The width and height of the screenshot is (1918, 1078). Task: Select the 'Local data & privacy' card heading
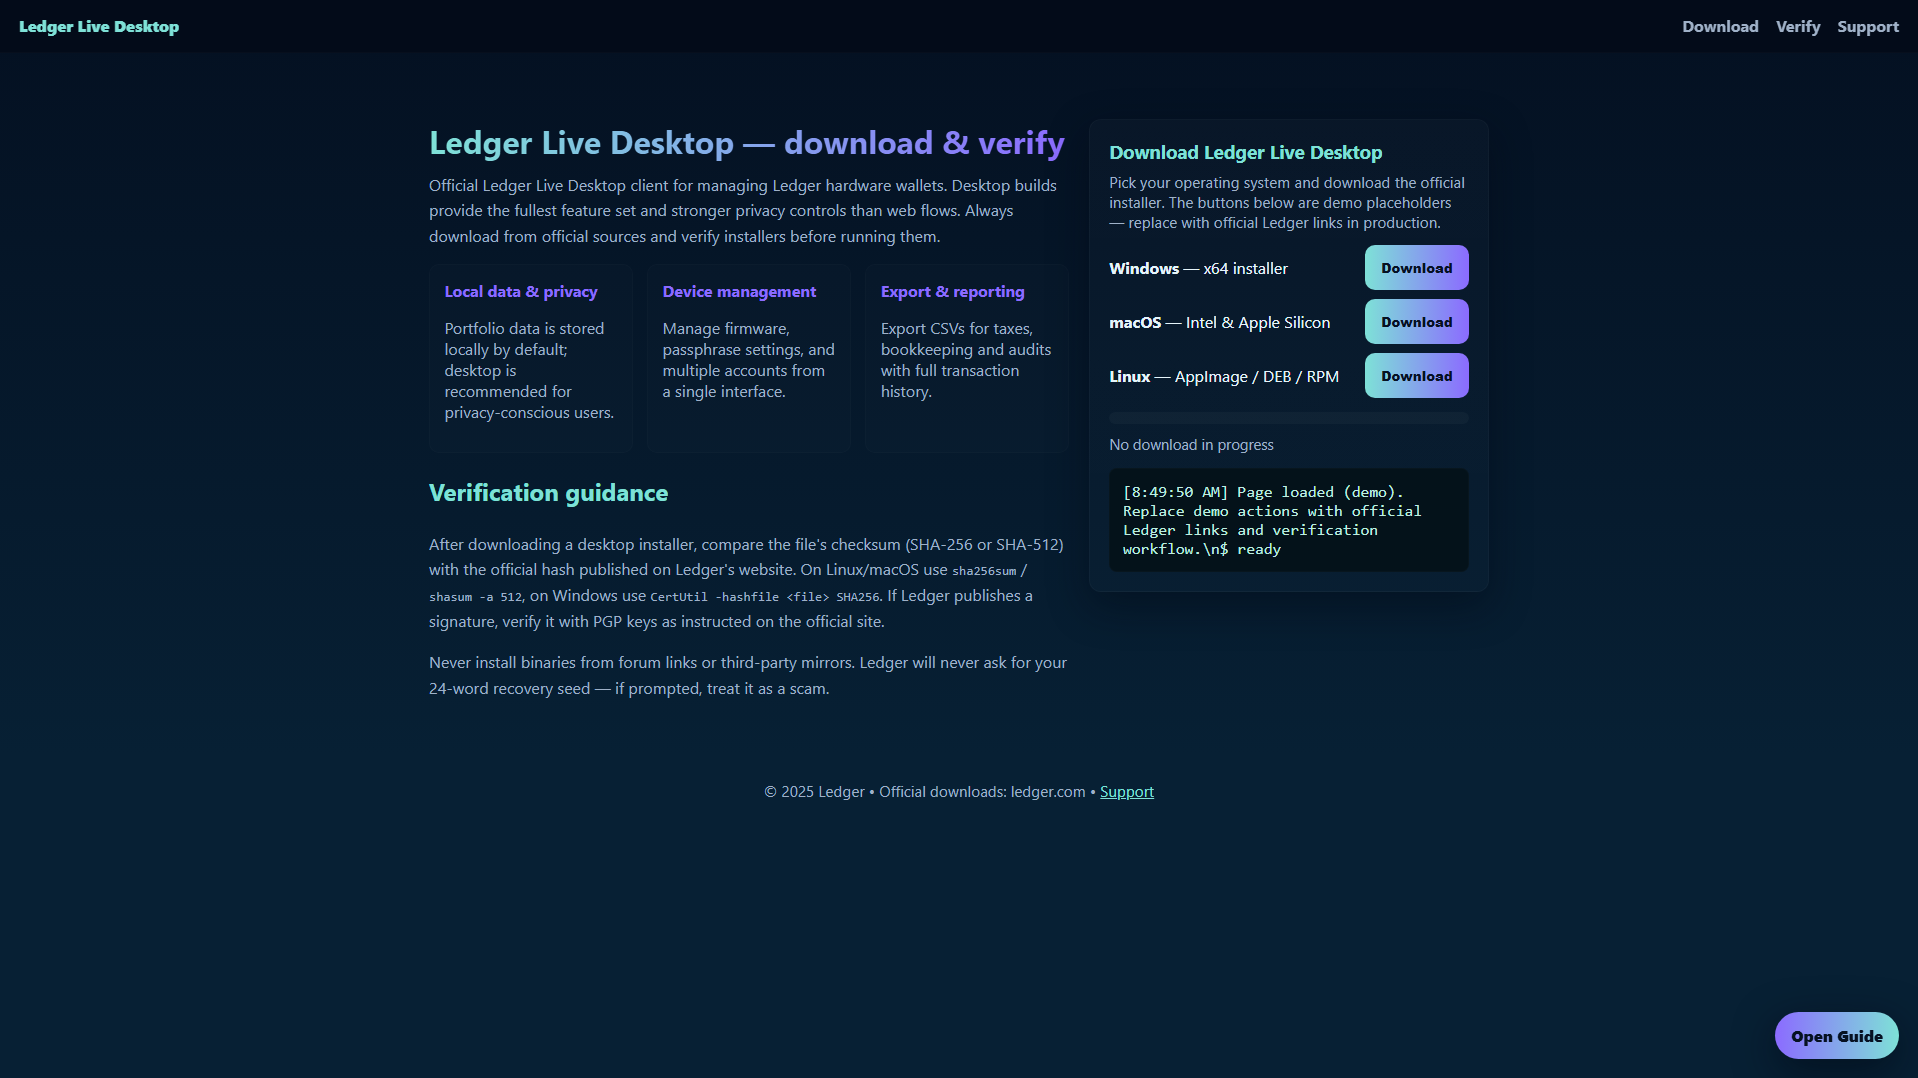pyautogui.click(x=521, y=292)
